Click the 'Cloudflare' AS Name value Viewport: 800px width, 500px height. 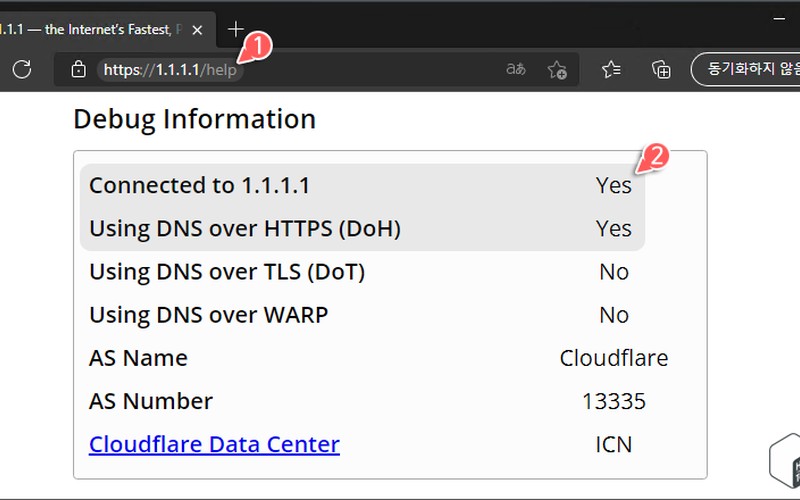(x=614, y=358)
